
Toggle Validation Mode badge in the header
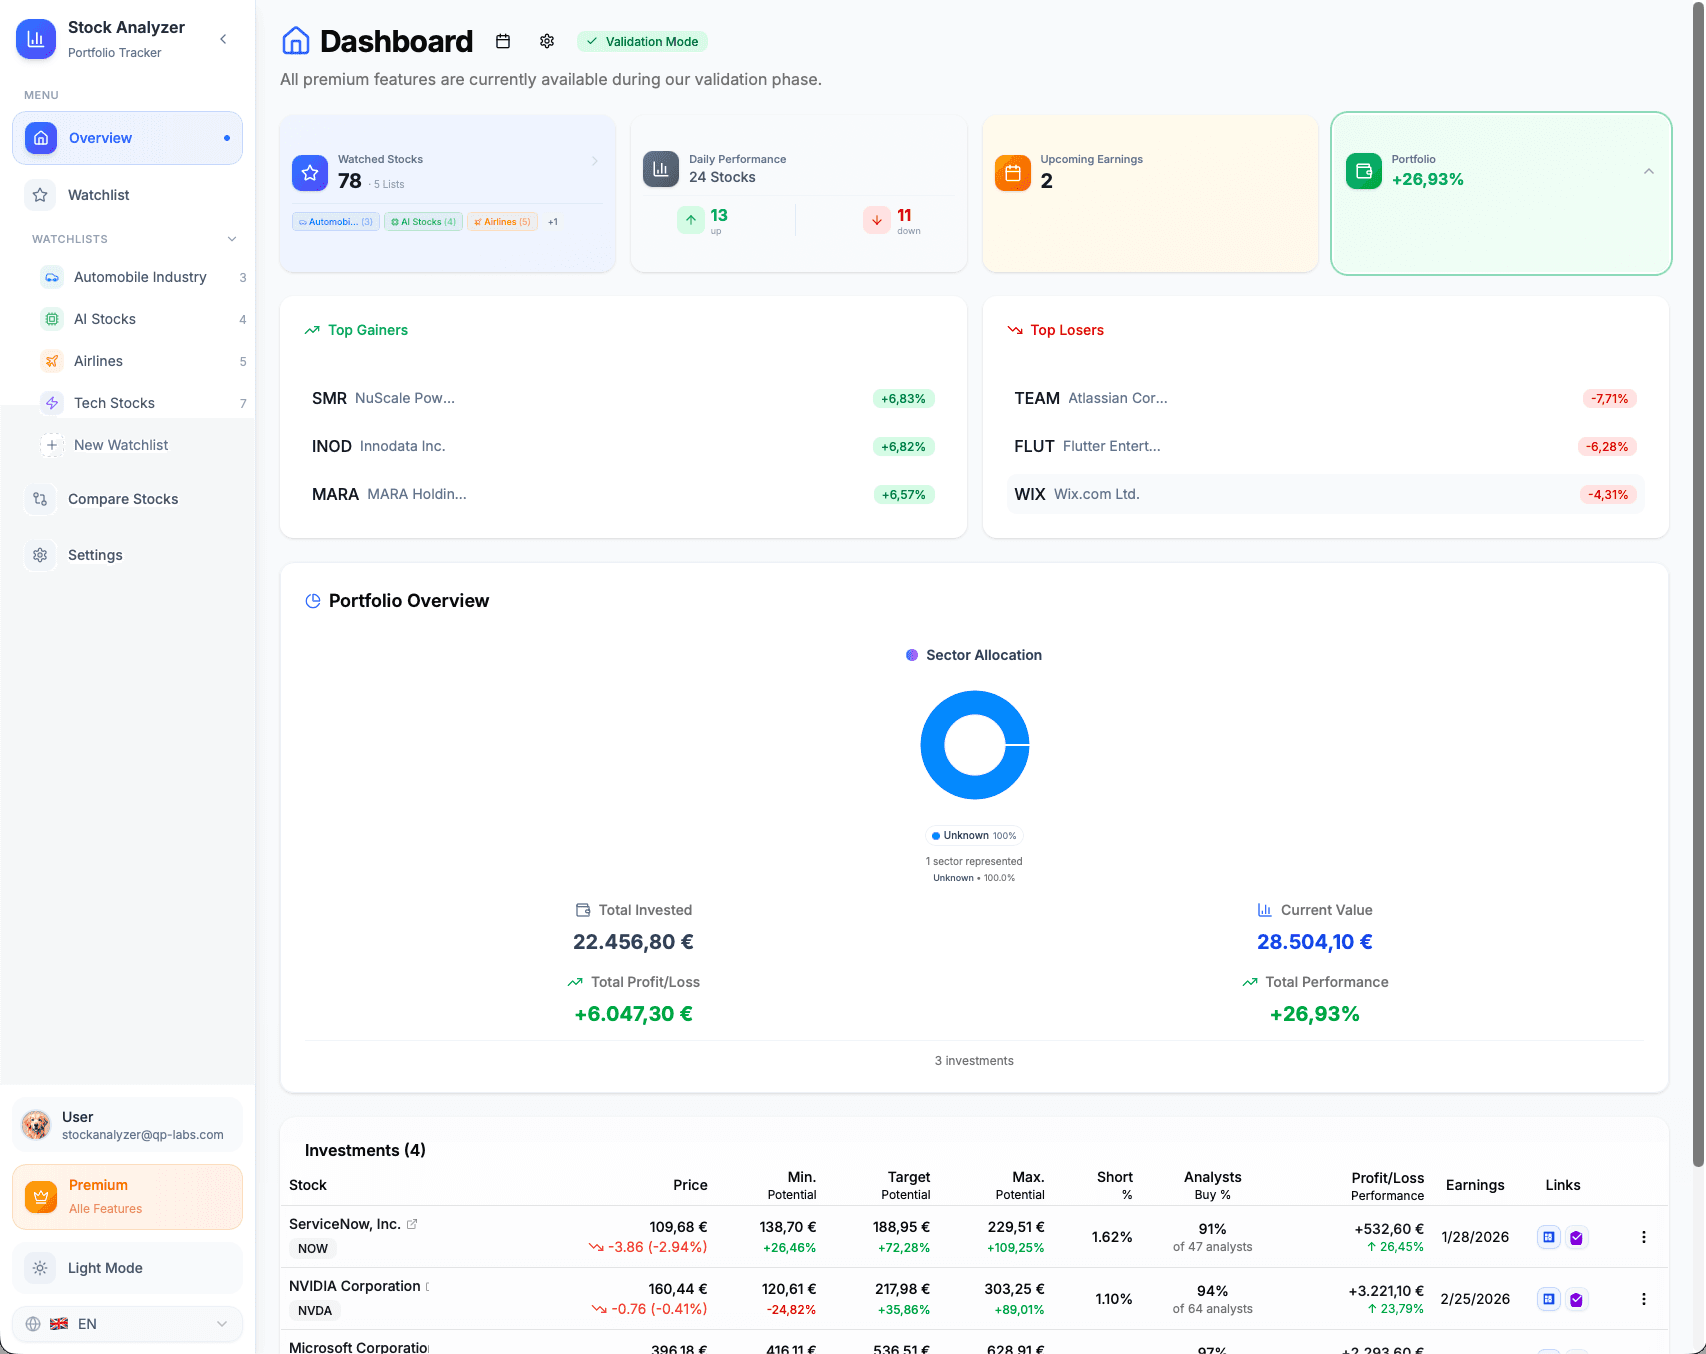click(643, 41)
